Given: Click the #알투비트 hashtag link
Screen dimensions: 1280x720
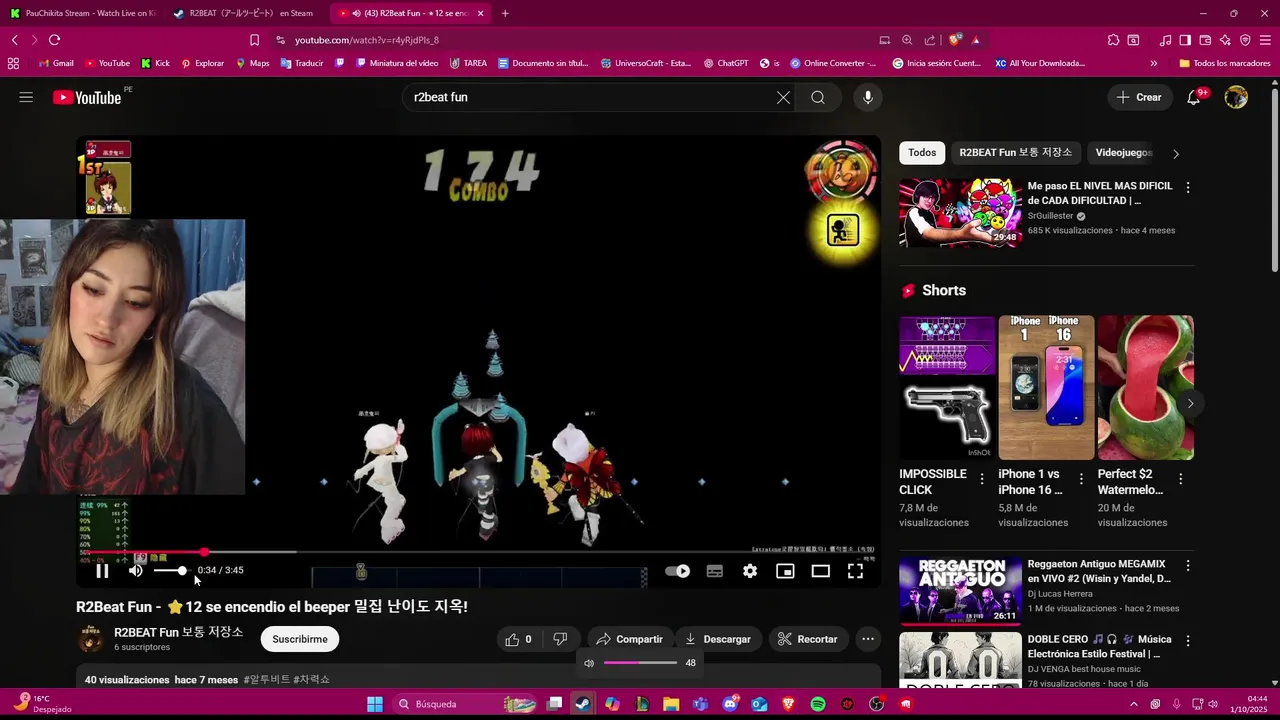Looking at the screenshot, I should (x=267, y=680).
